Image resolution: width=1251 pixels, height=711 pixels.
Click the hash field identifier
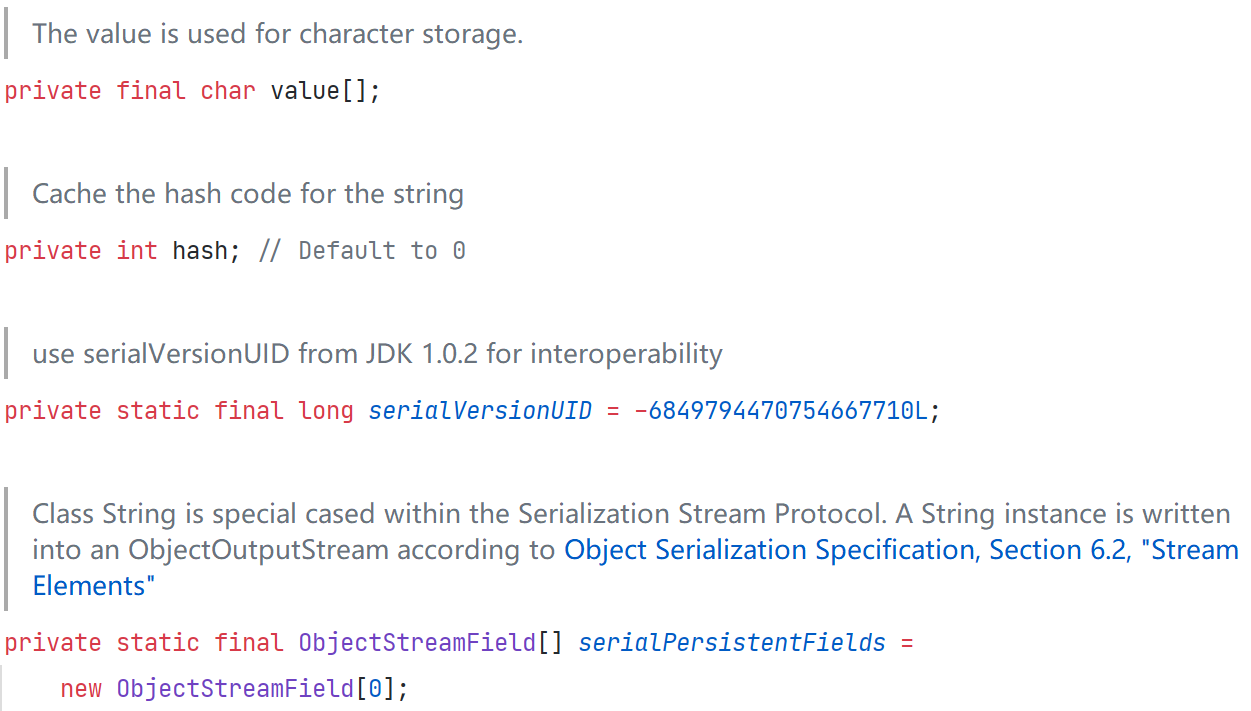pos(200,250)
